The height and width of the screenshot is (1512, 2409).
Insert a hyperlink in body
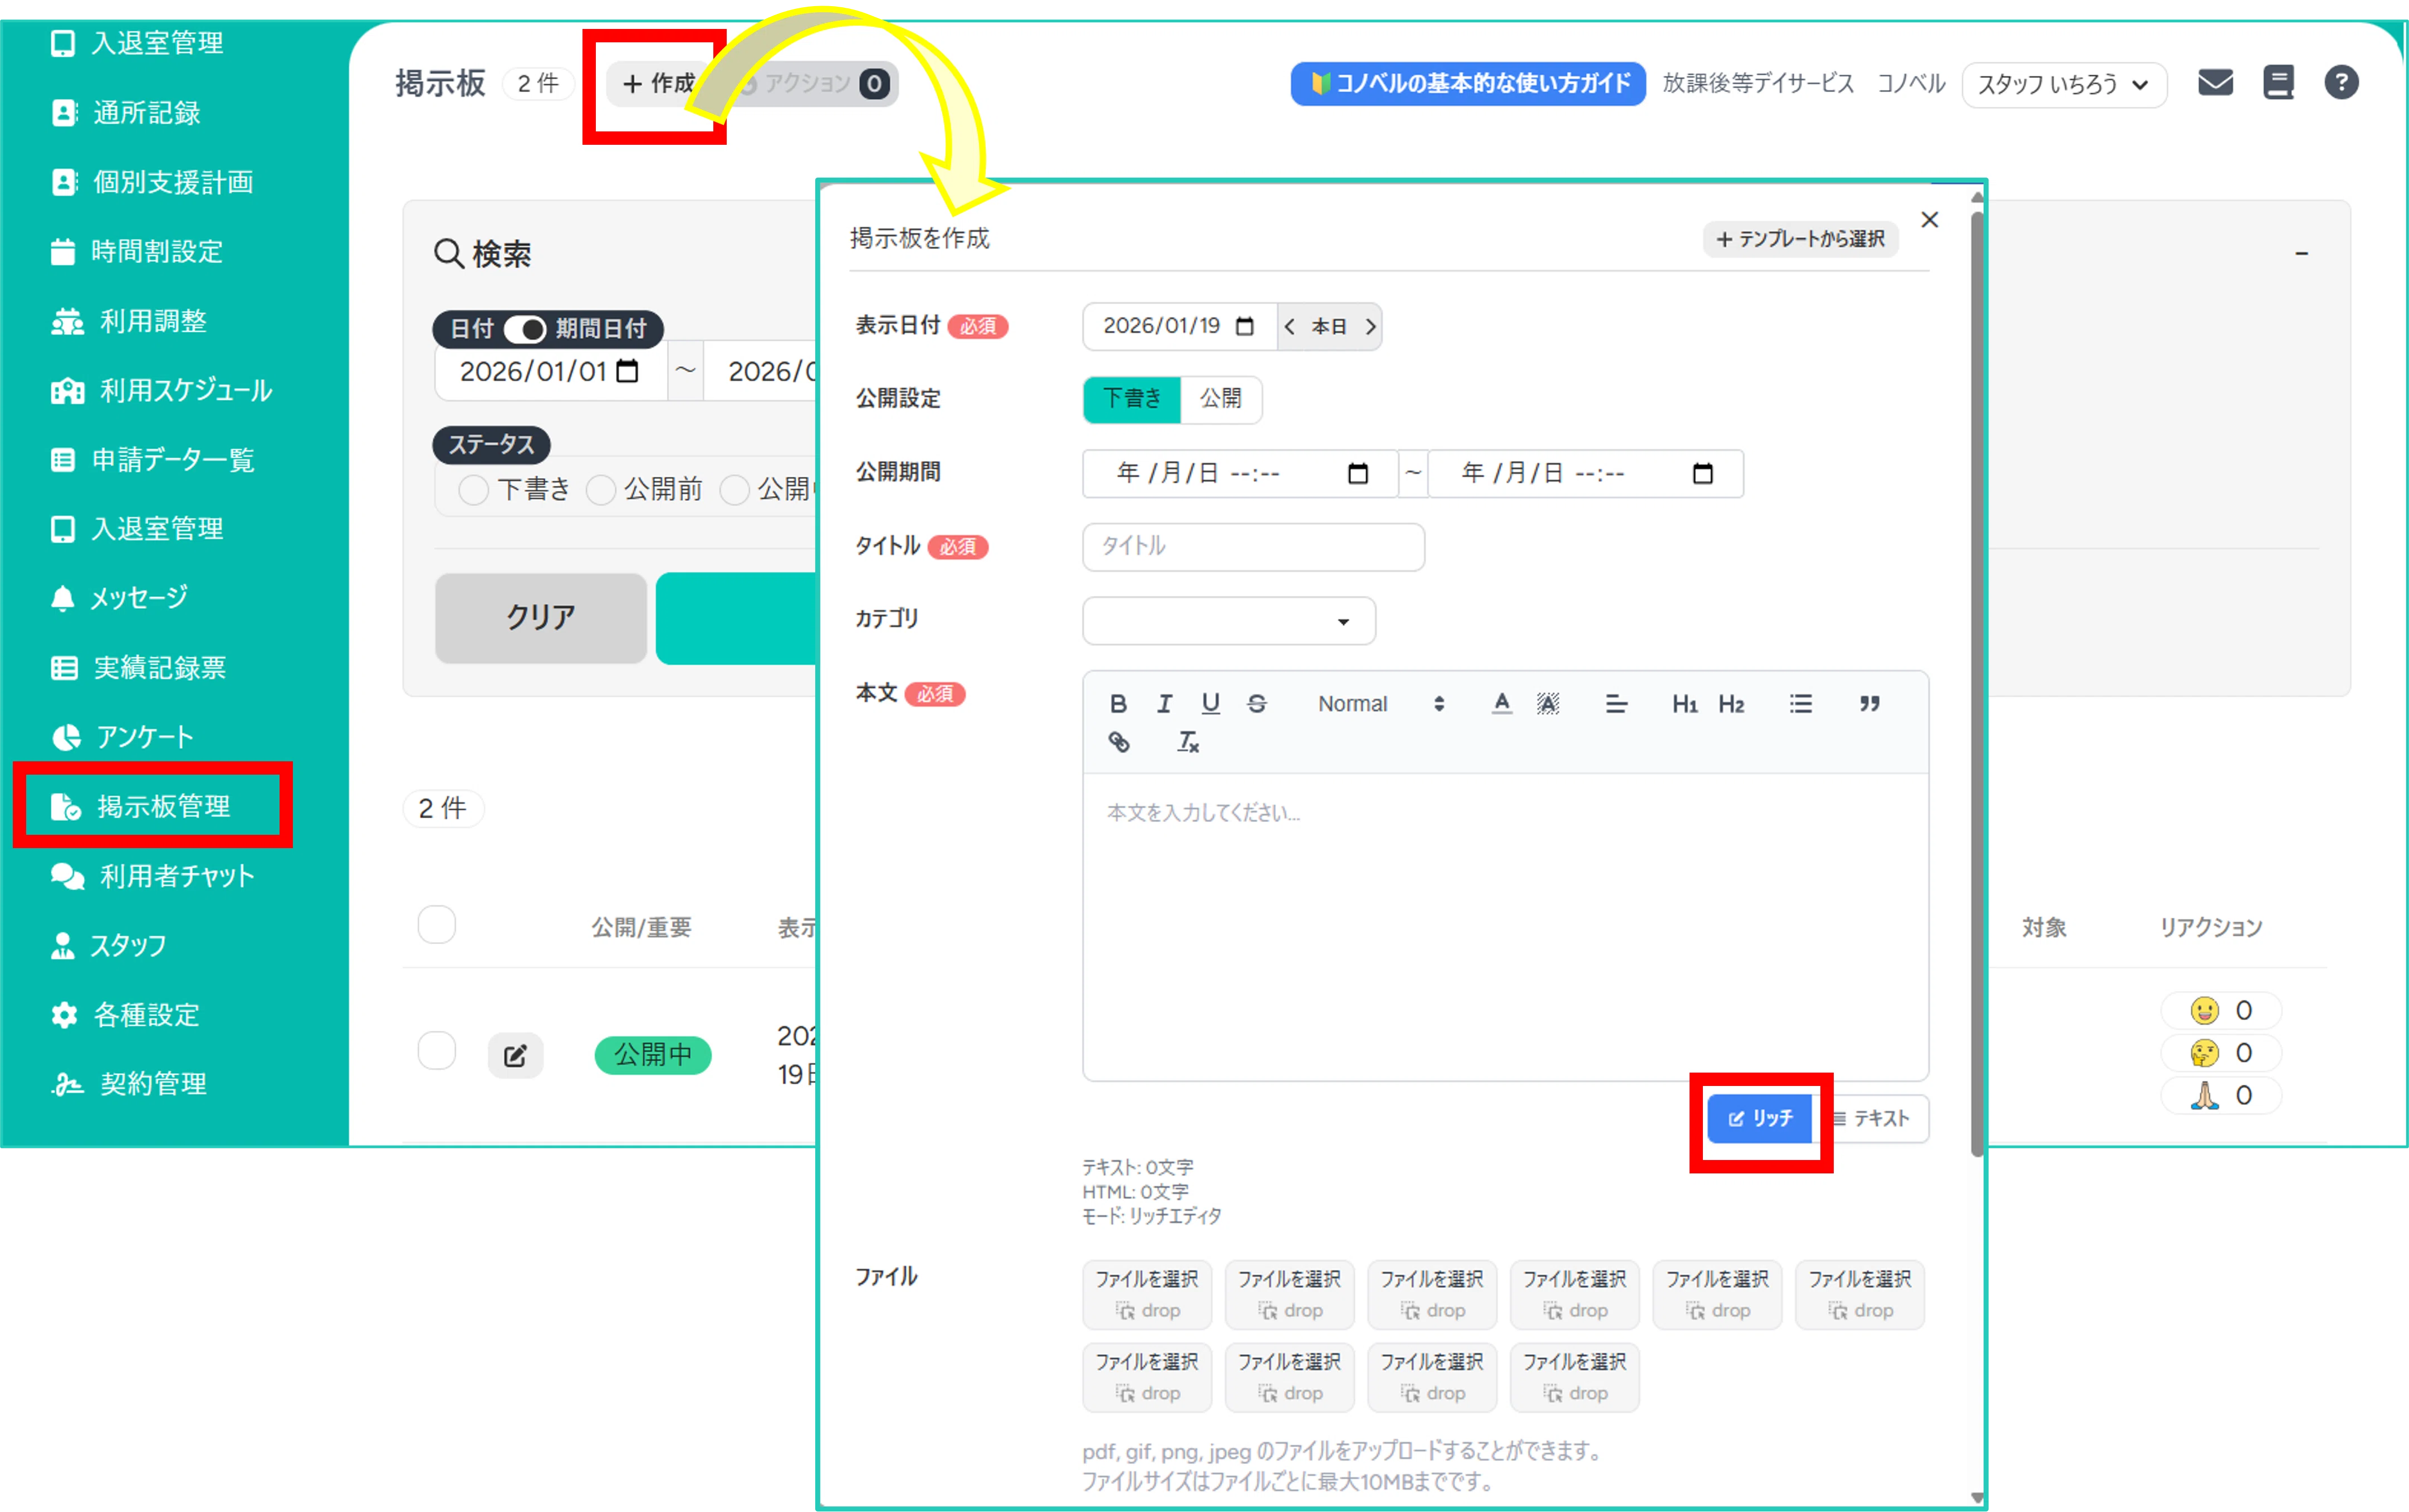click(x=1118, y=742)
